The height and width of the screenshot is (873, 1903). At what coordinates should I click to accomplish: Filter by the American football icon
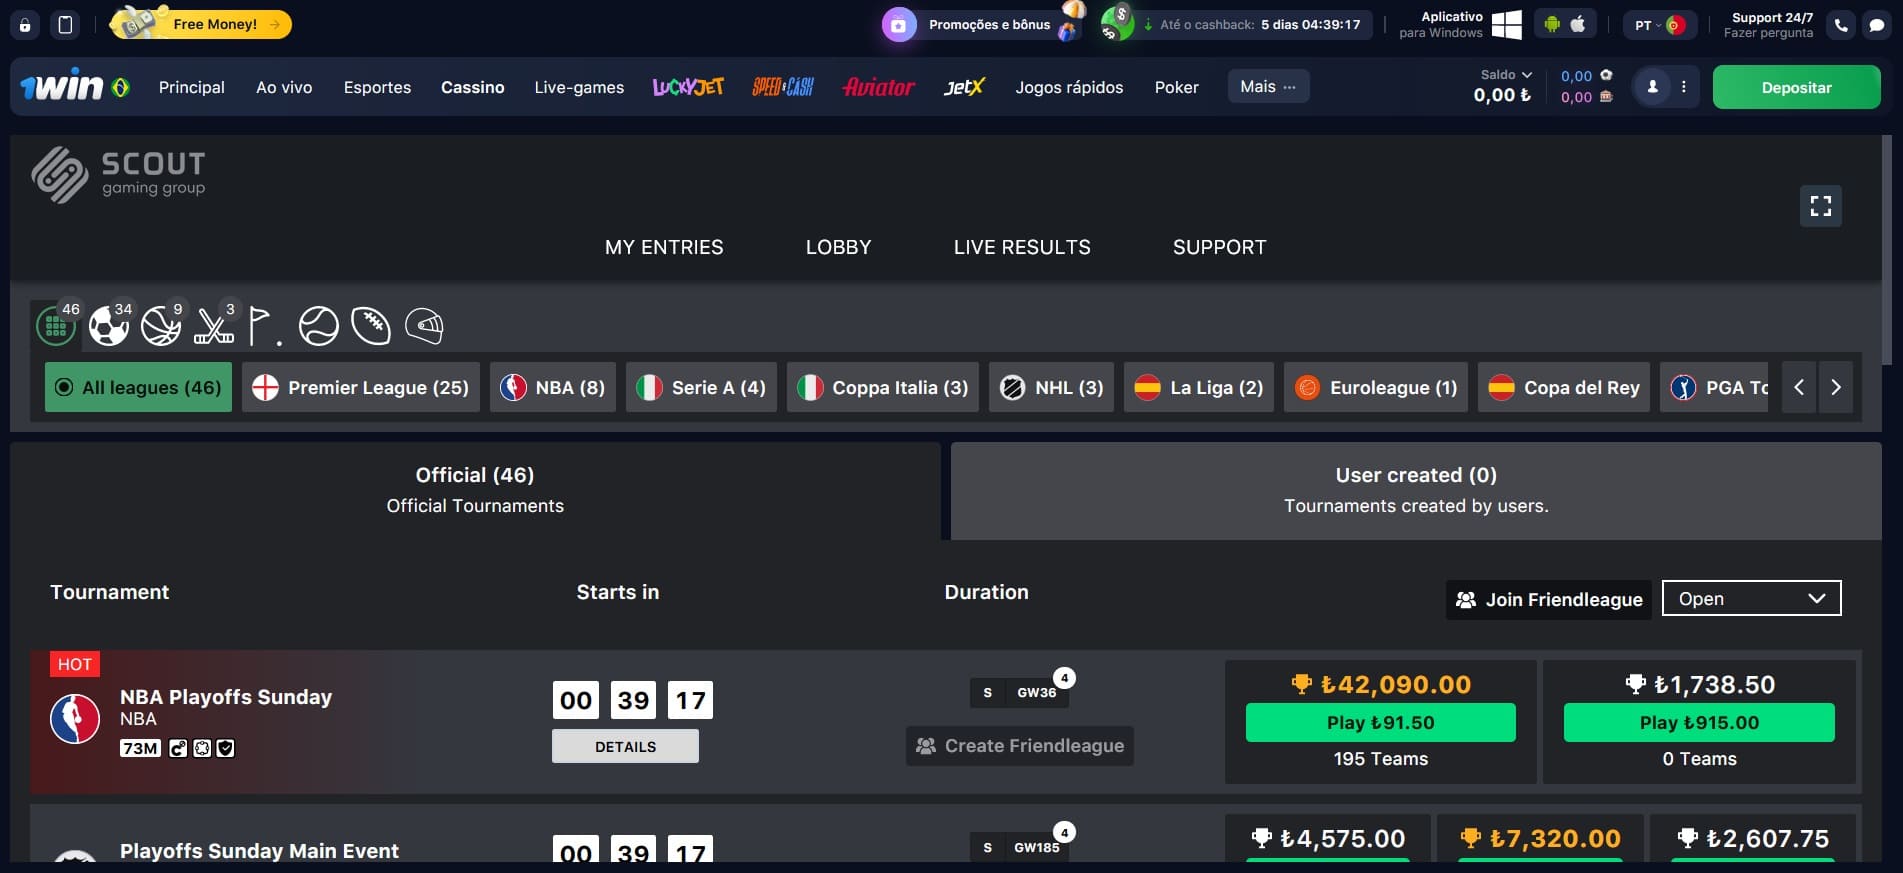[371, 326]
